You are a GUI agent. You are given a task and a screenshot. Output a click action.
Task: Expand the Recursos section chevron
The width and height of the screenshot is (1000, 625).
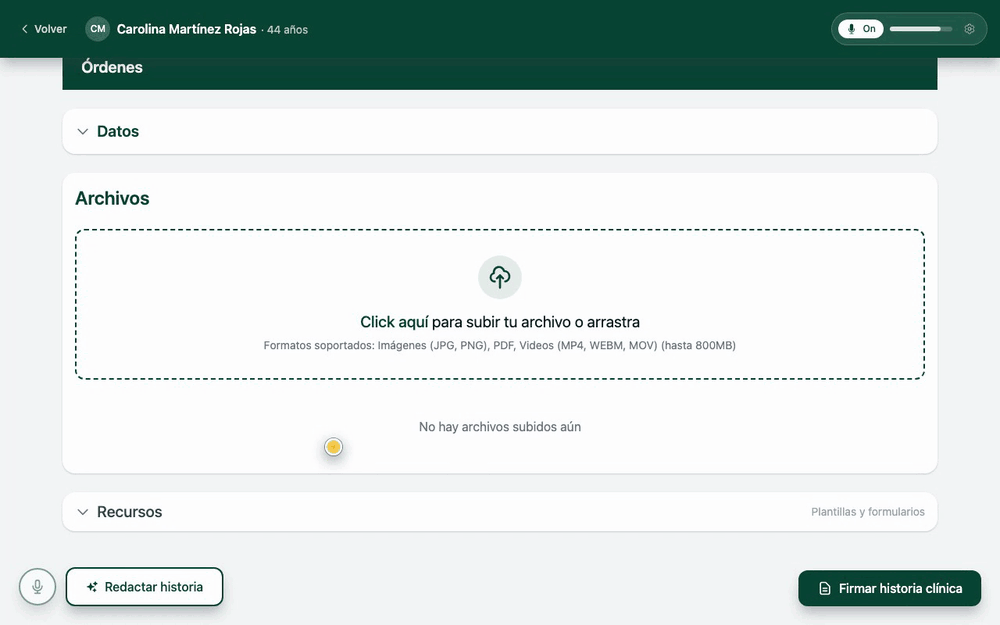pyautogui.click(x=82, y=512)
